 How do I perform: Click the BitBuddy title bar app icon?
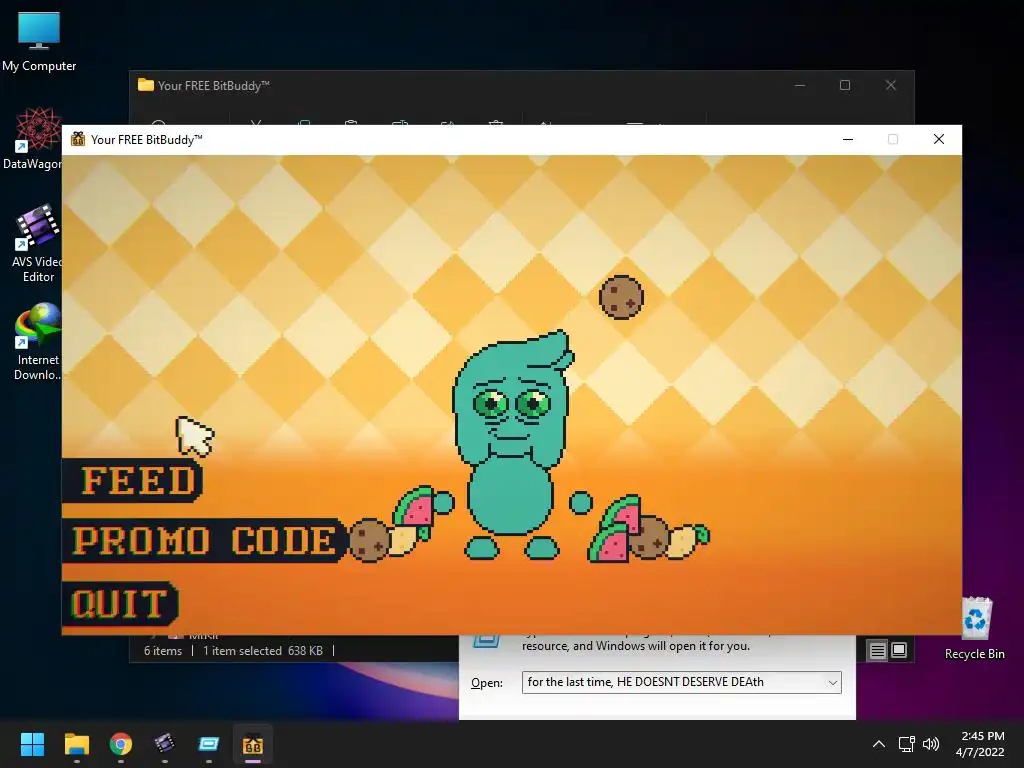point(78,139)
